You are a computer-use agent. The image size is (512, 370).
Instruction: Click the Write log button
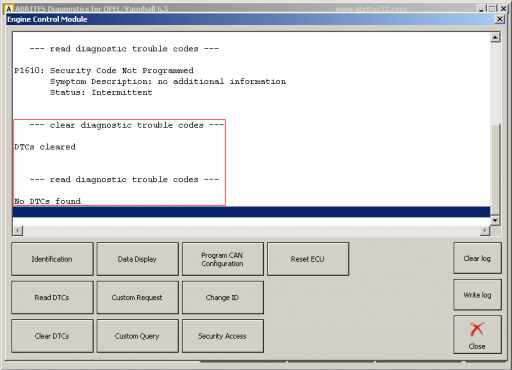[x=477, y=295]
